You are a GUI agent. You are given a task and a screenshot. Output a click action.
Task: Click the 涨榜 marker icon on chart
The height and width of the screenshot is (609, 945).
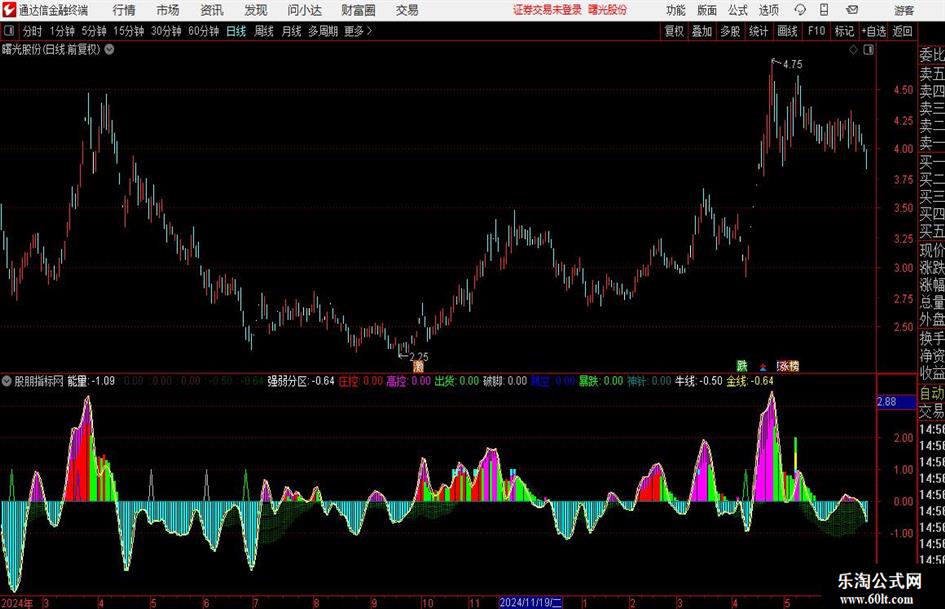(788, 366)
